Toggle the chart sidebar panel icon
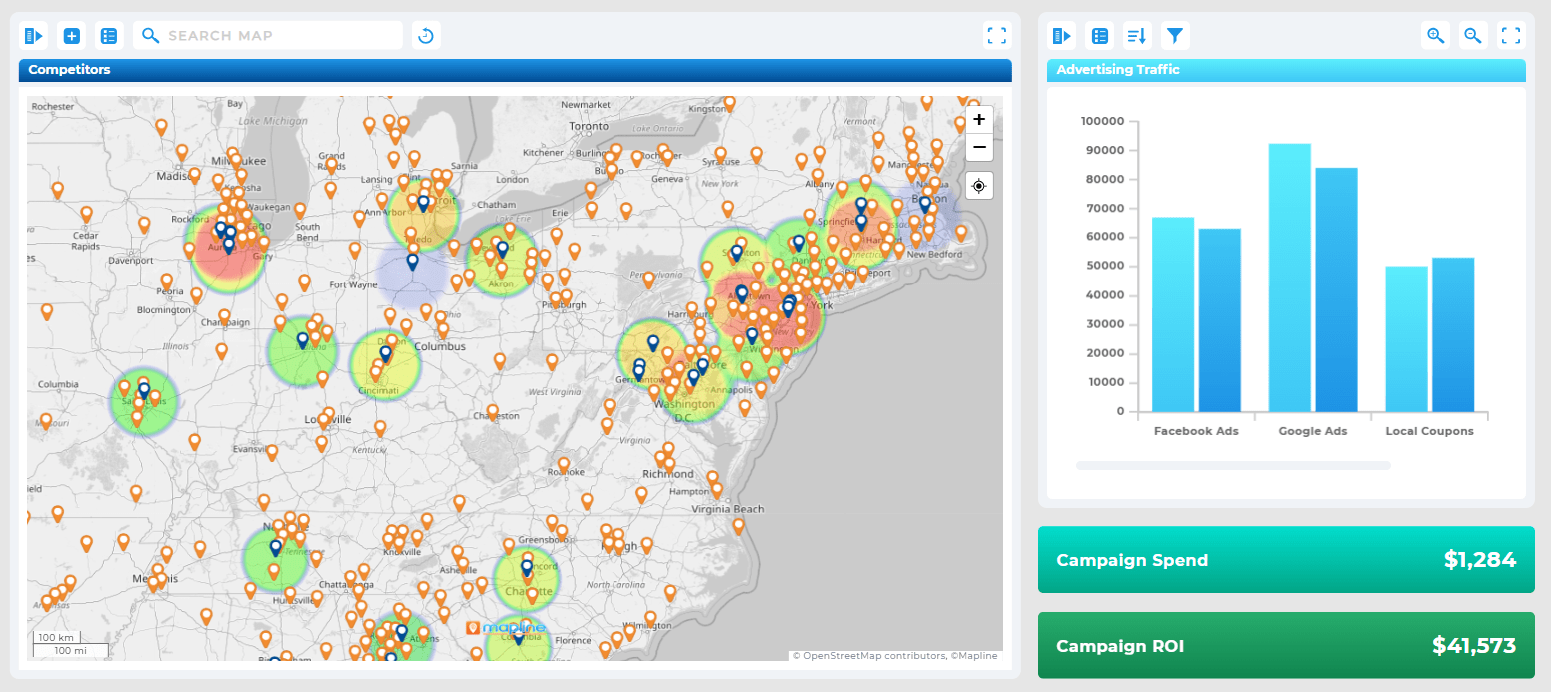The width and height of the screenshot is (1551, 692). pos(1061,35)
